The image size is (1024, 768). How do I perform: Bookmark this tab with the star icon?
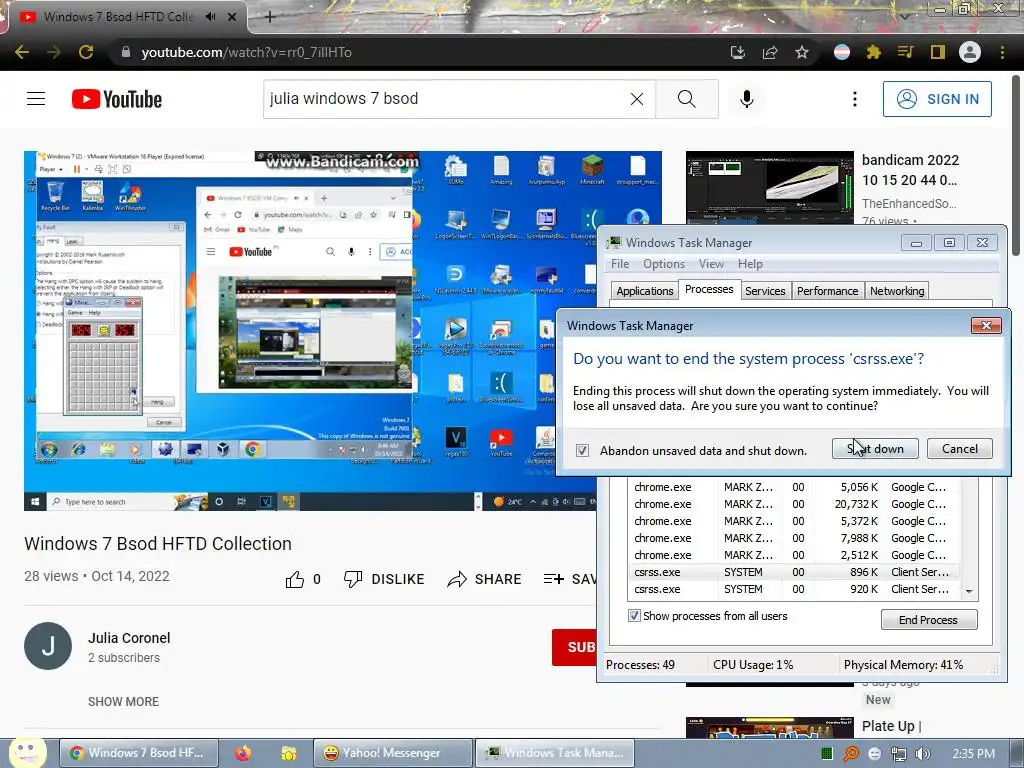pos(802,52)
